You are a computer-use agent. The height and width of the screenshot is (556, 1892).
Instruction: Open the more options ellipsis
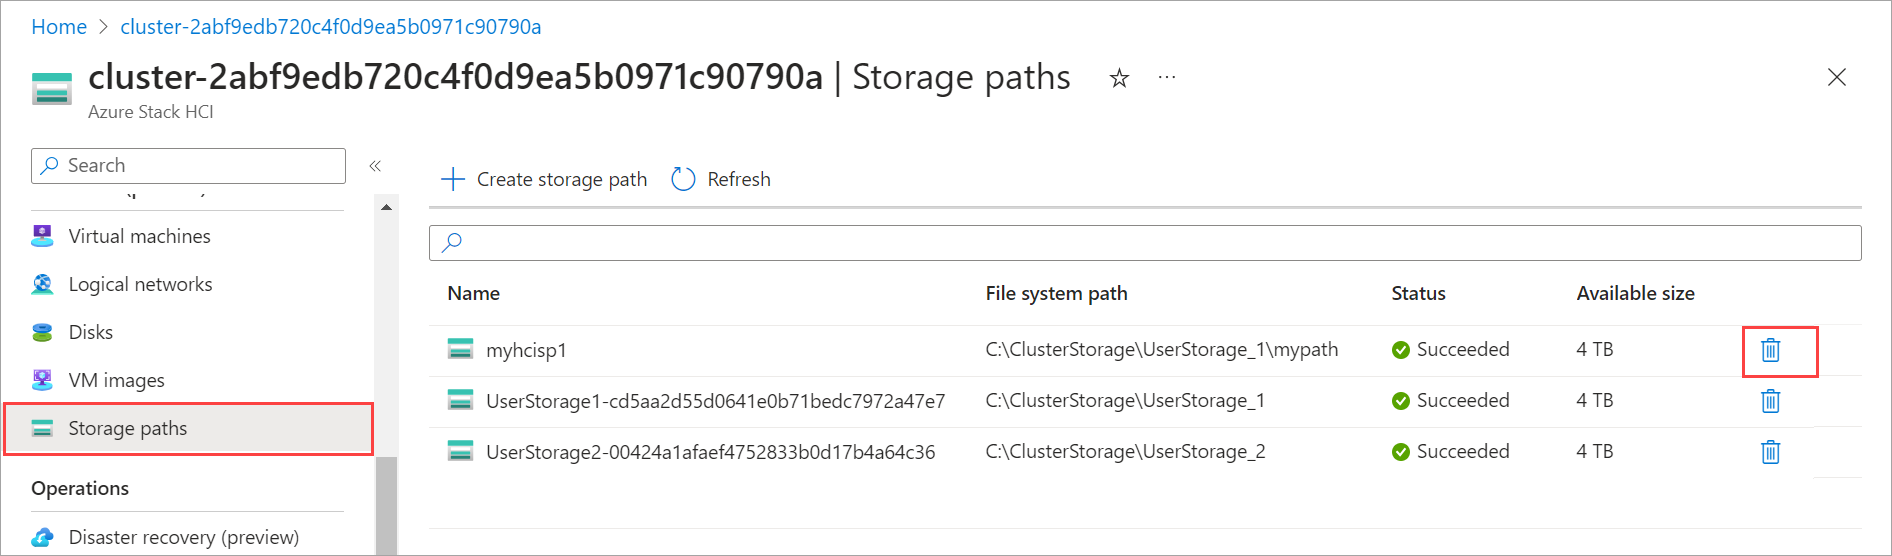click(1167, 77)
